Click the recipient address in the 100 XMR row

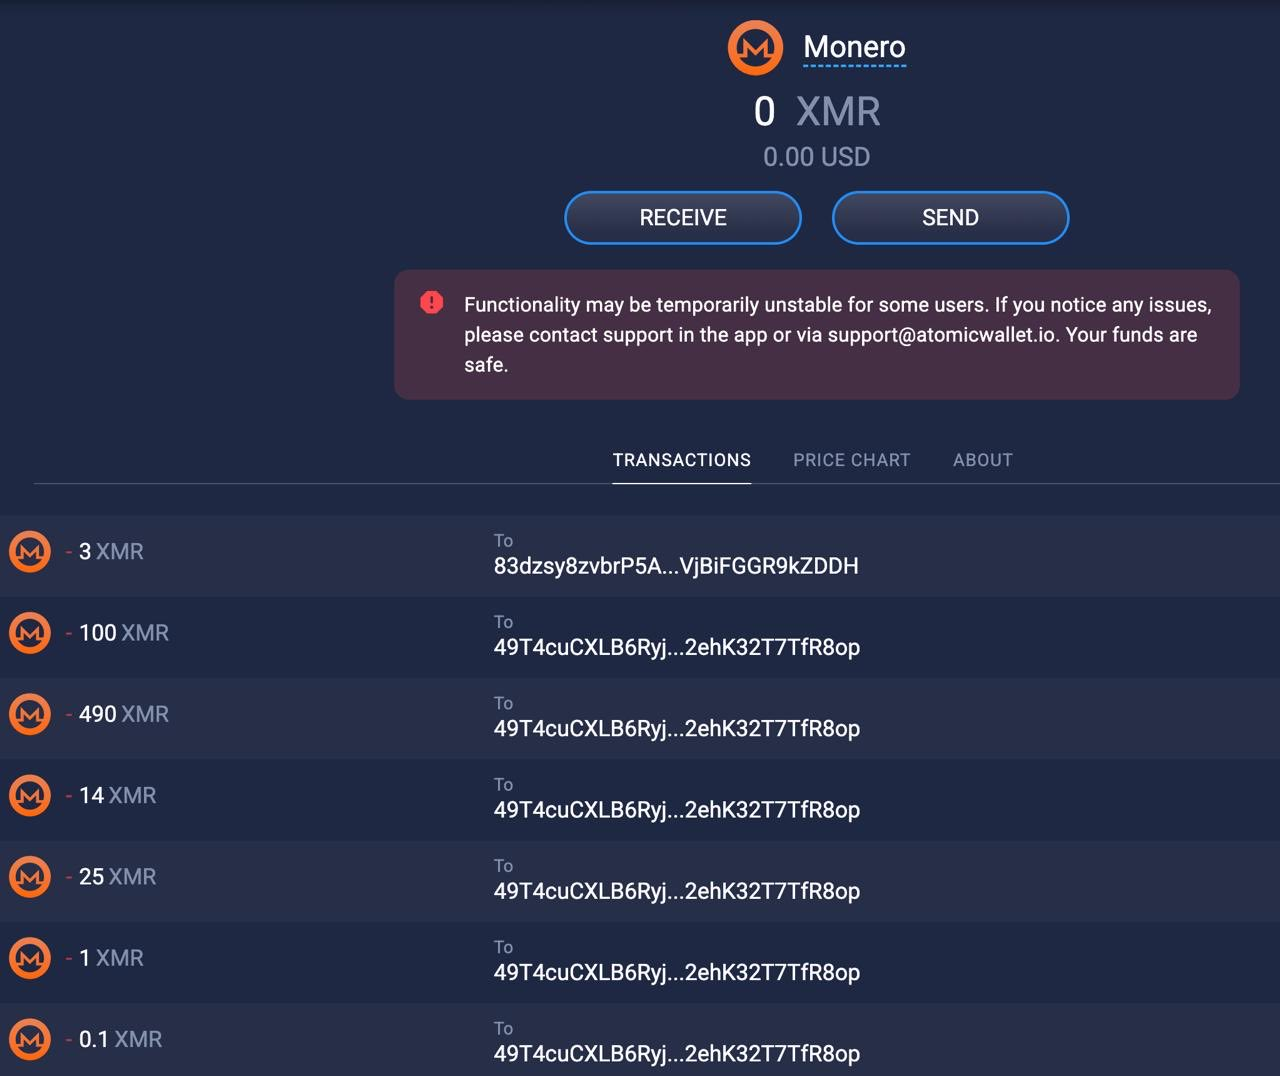[677, 647]
